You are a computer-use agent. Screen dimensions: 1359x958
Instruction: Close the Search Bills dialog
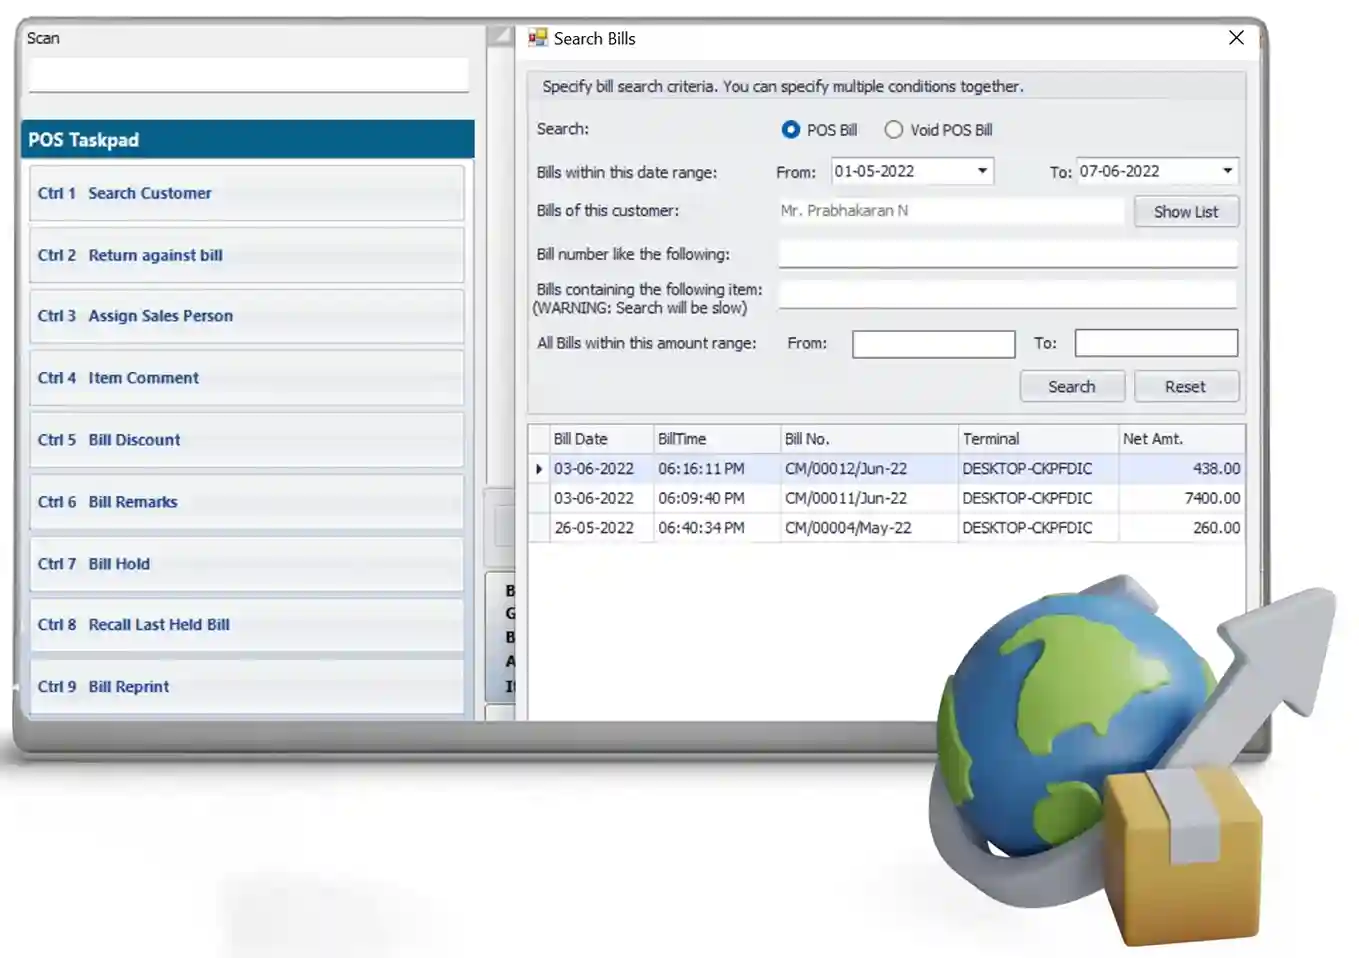tap(1236, 38)
